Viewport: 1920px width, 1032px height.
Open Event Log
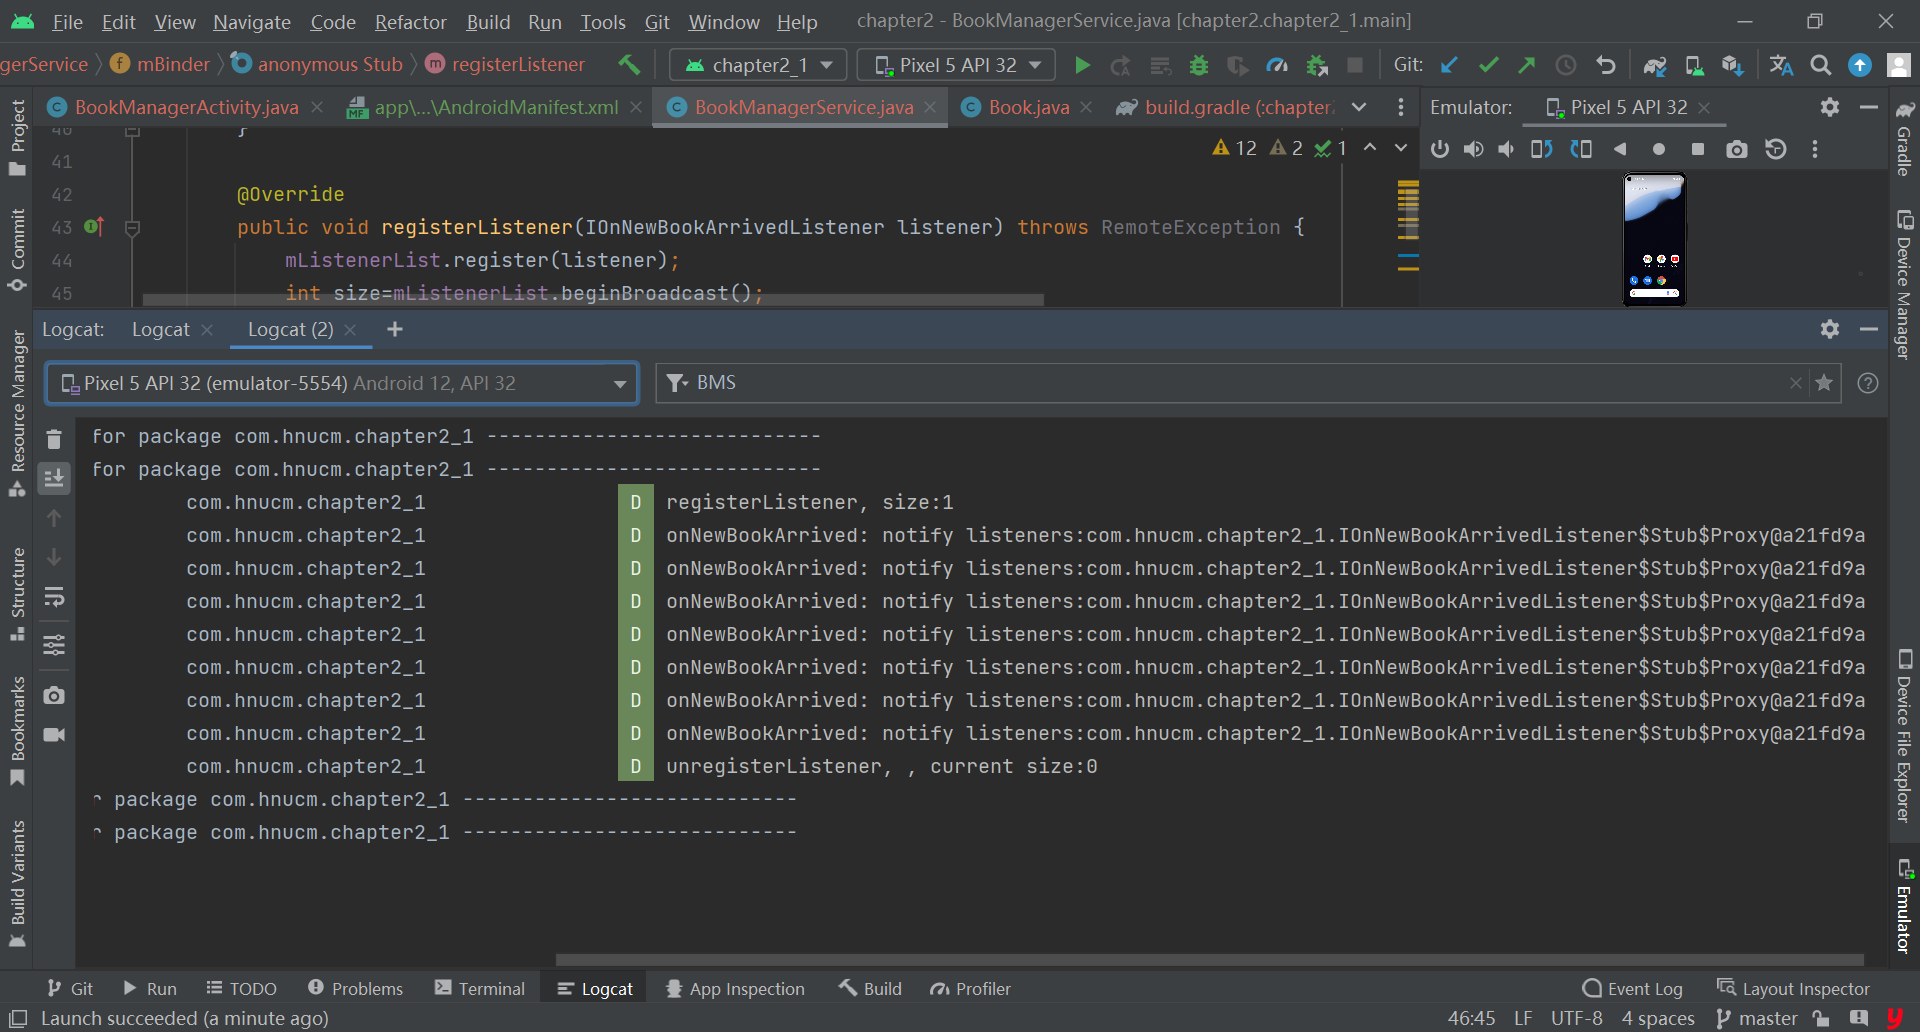coord(1633,989)
